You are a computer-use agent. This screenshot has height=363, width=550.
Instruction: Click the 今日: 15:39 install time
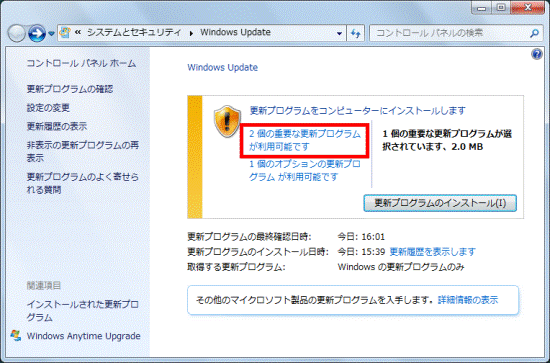pos(361,252)
